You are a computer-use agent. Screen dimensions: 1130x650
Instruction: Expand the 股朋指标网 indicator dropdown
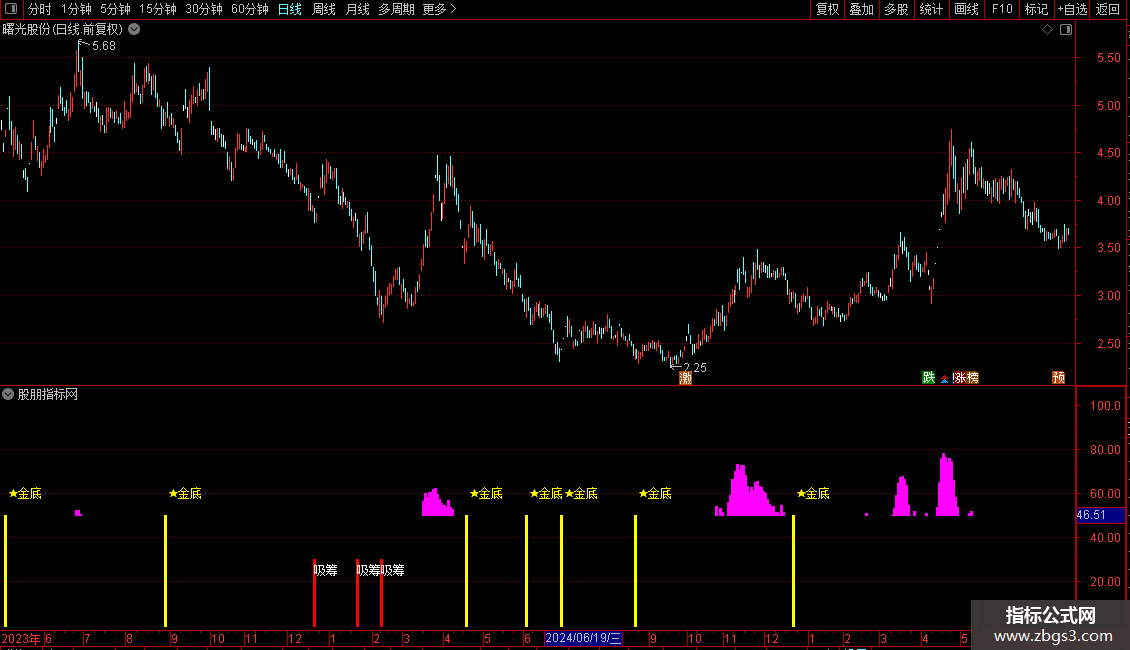[x=8, y=394]
